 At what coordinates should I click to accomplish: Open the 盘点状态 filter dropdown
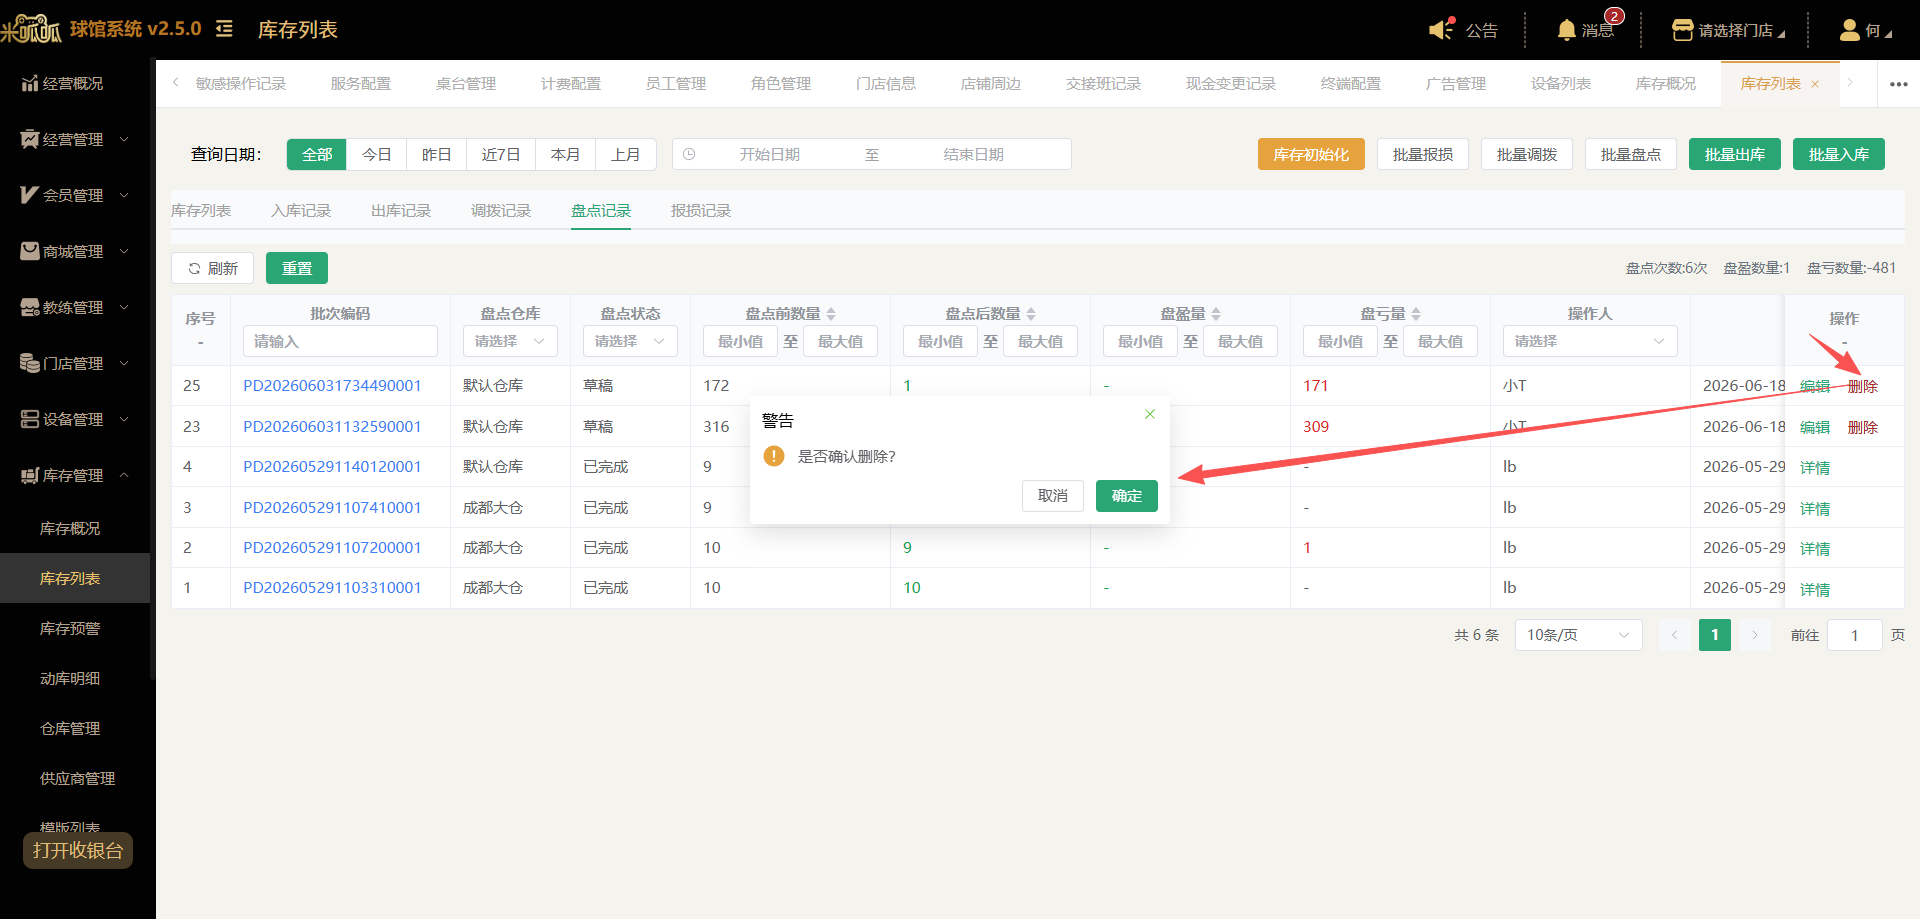630,341
